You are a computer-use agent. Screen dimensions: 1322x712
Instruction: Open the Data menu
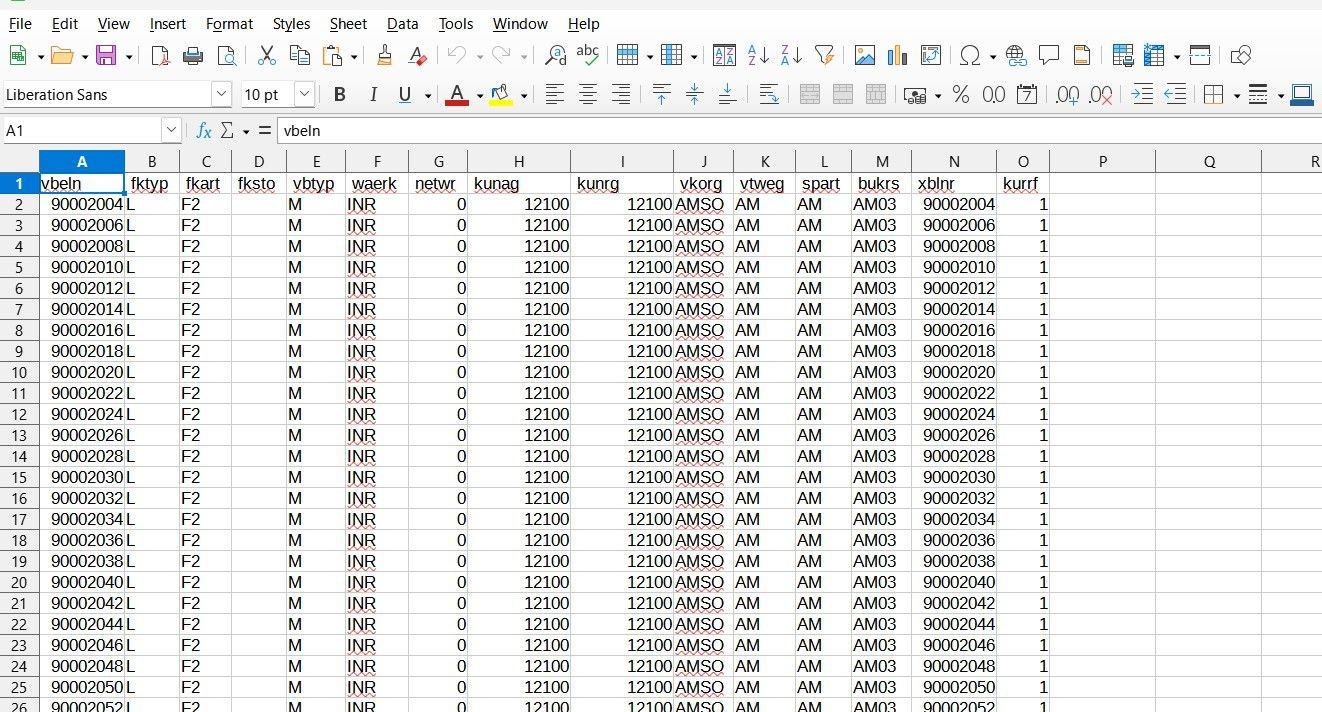click(402, 23)
